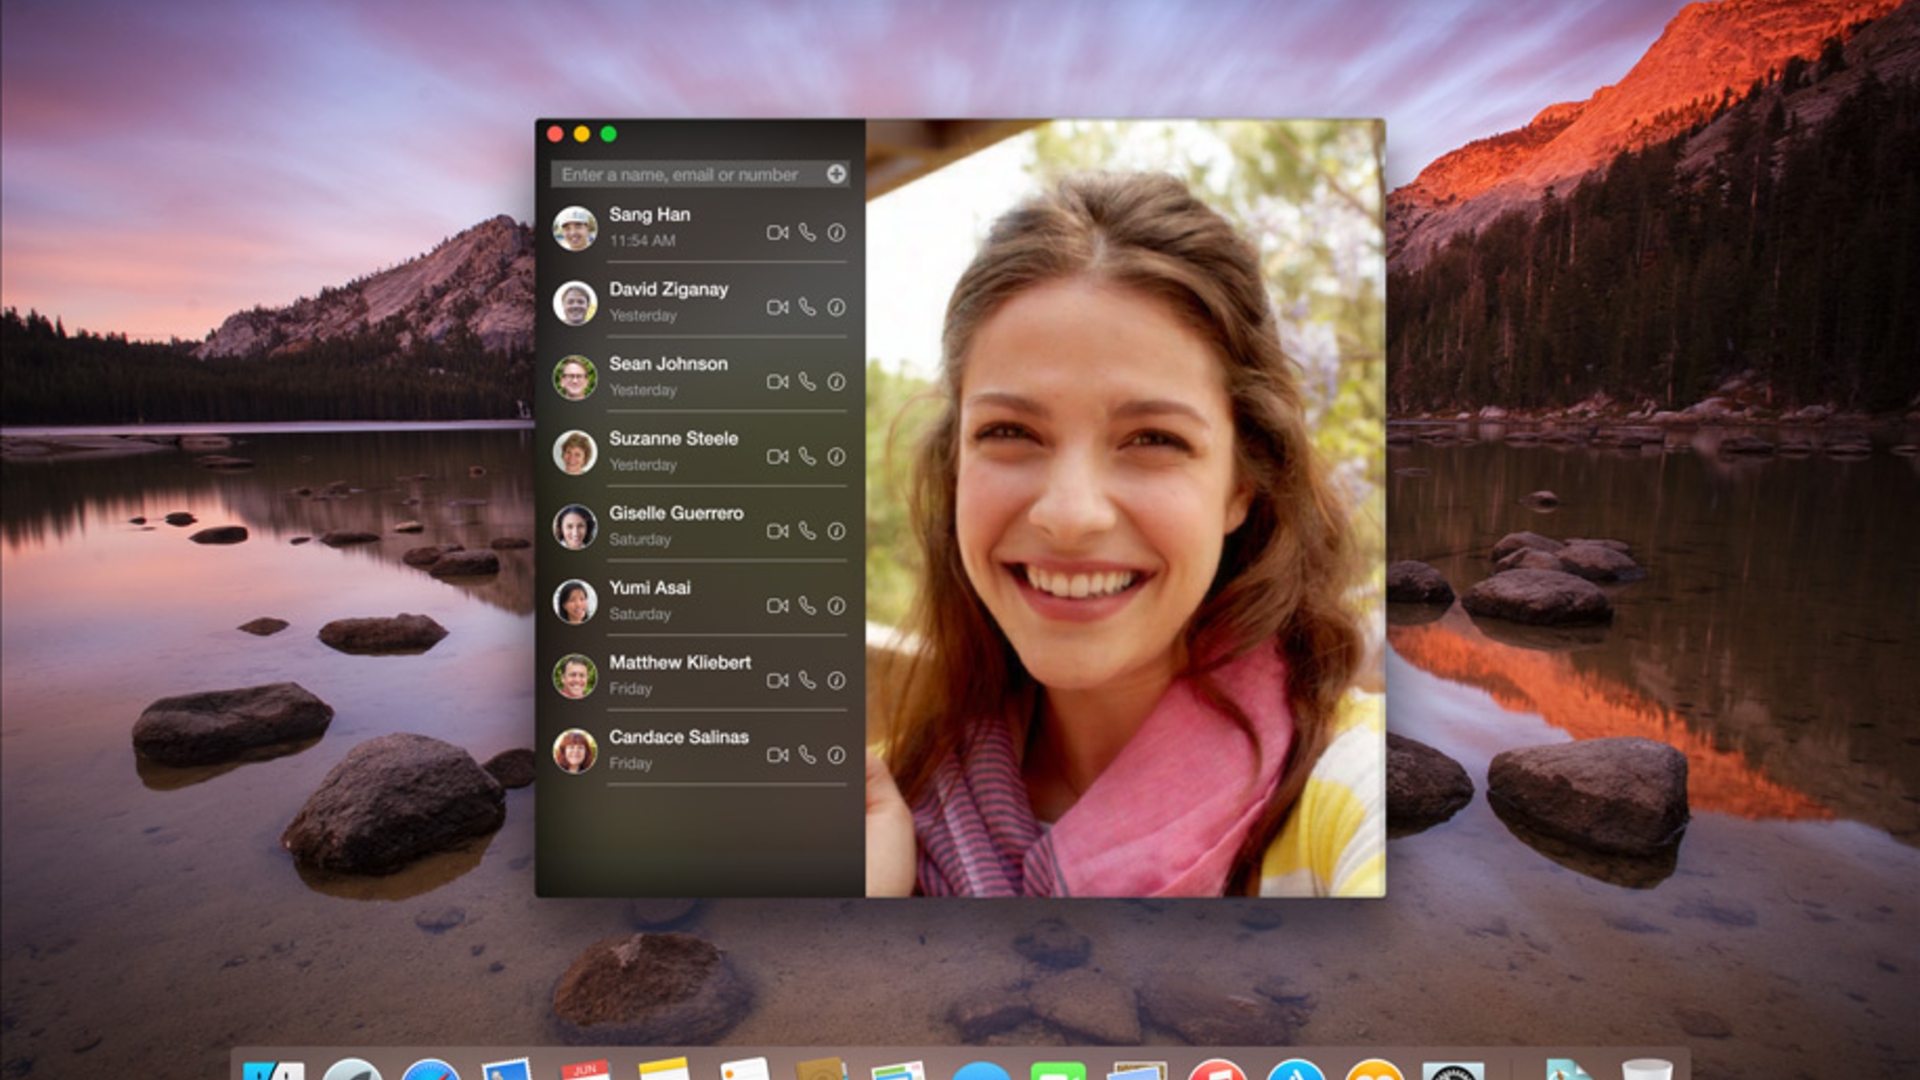1920x1080 pixels.
Task: Start a video call with Sean Johnson
Action: [777, 382]
